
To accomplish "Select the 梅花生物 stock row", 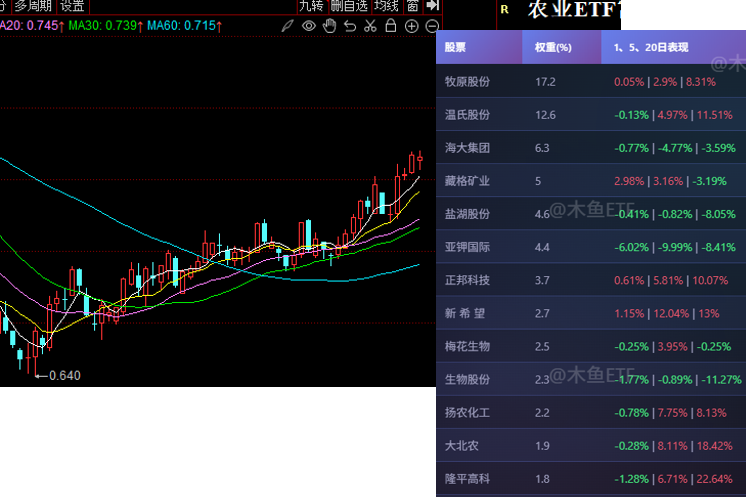I will pyautogui.click(x=591, y=346).
